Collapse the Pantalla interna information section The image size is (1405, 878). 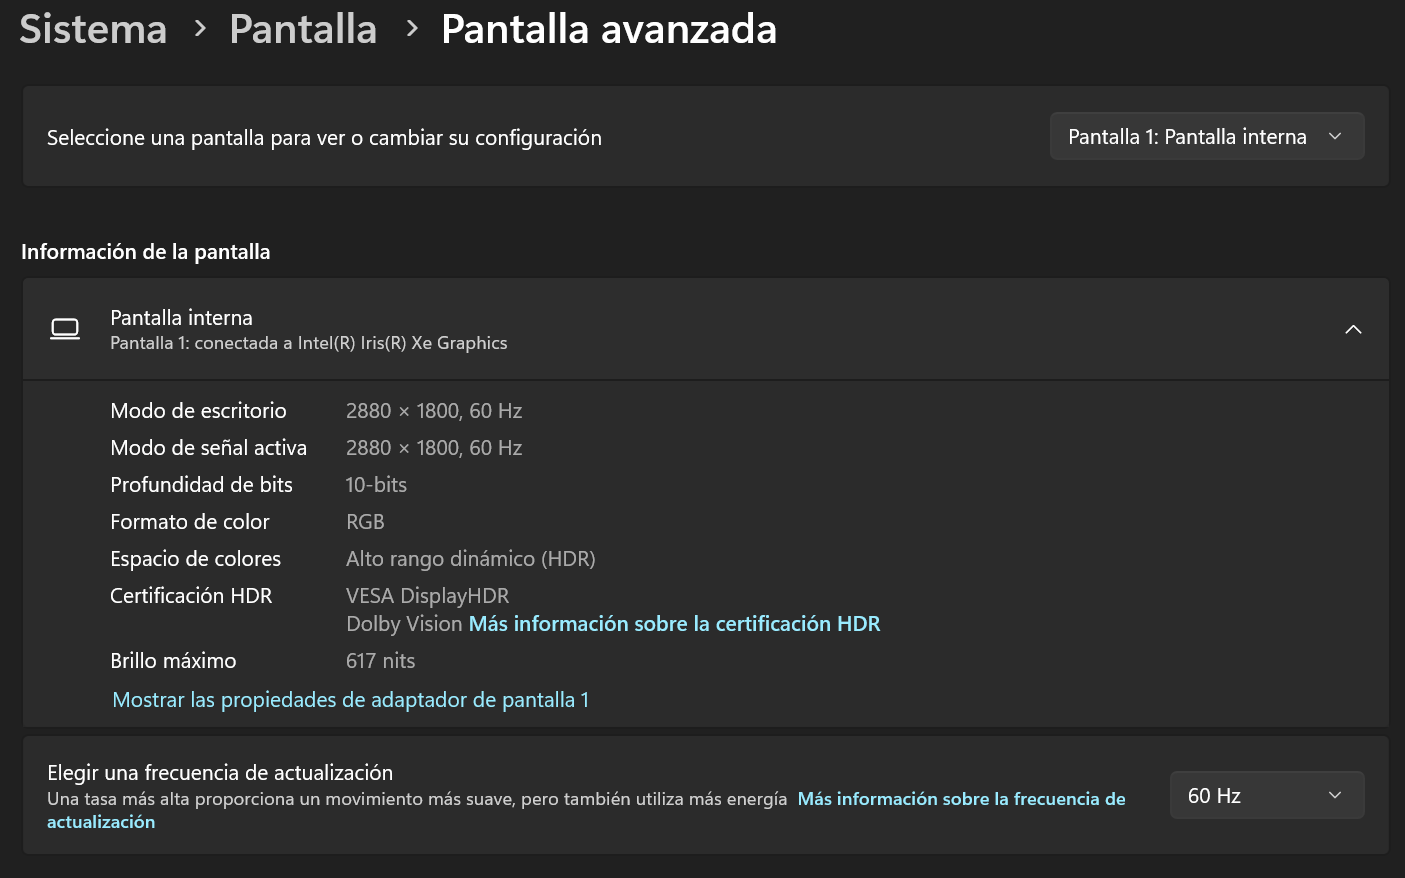click(1352, 330)
